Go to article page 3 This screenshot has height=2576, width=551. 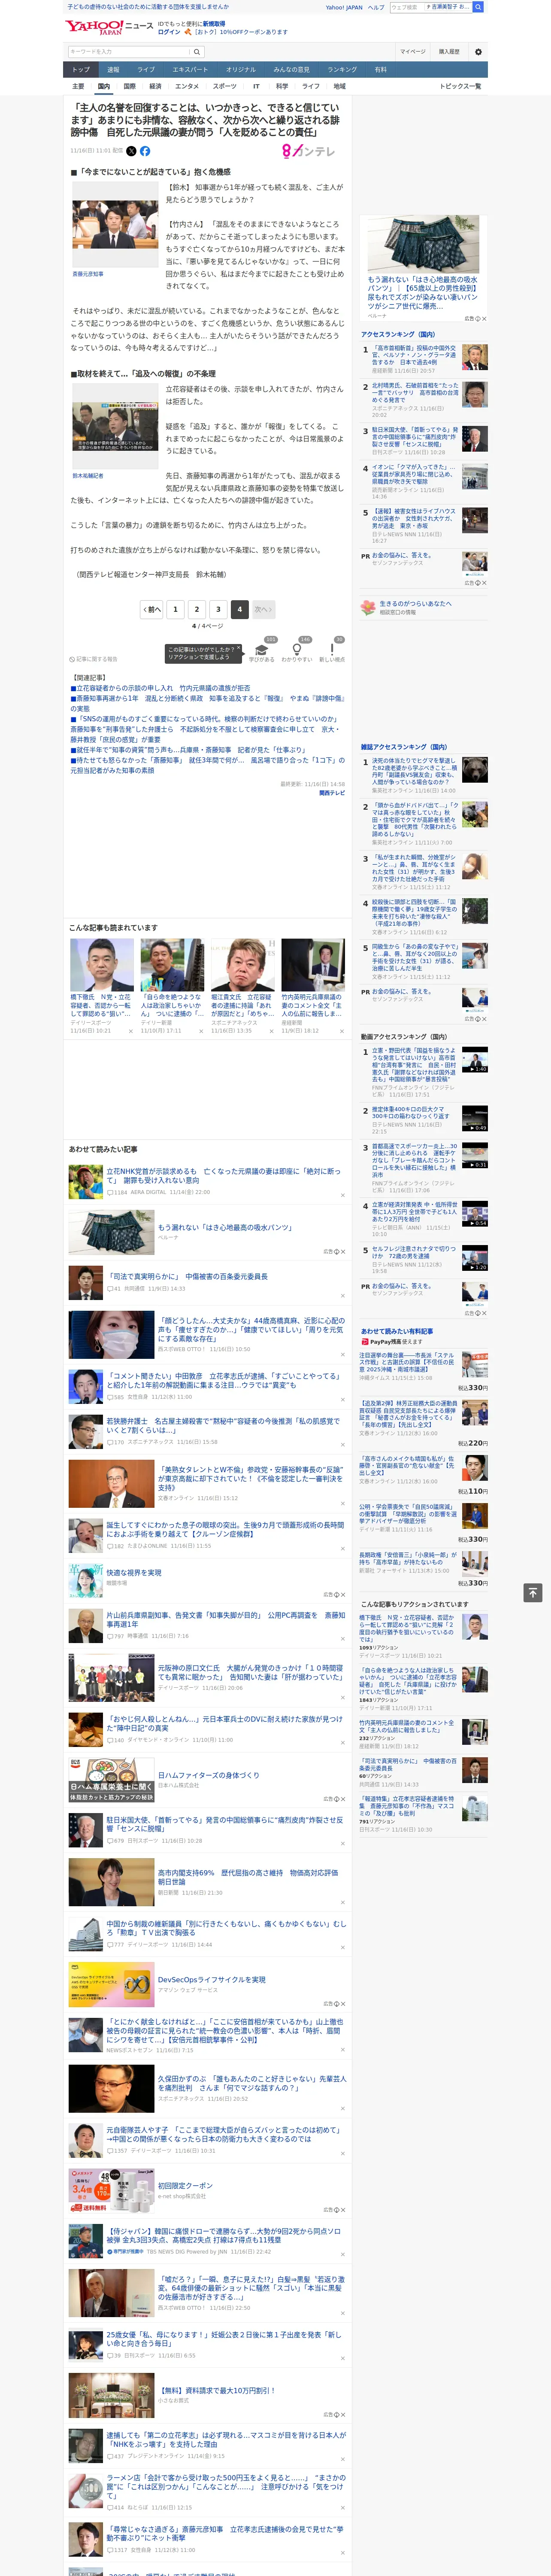(x=218, y=609)
